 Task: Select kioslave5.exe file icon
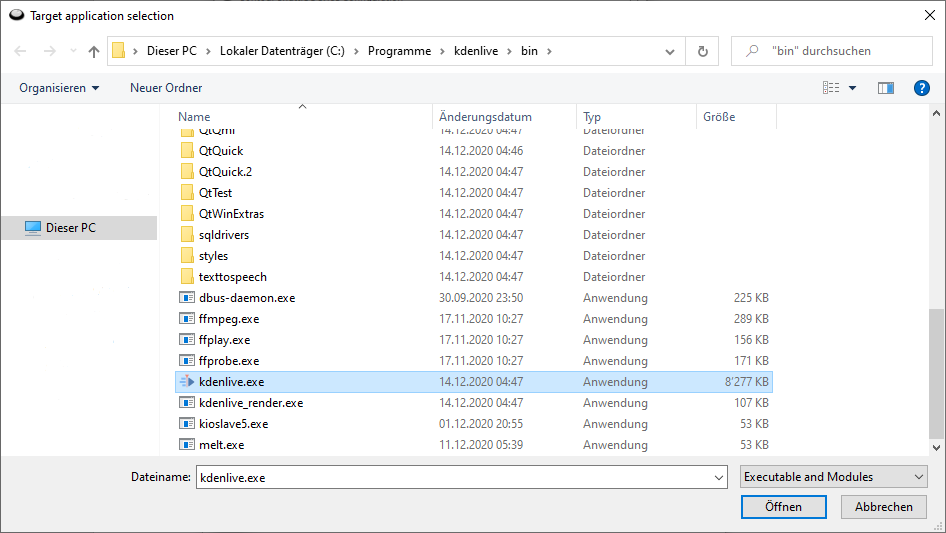tap(187, 424)
